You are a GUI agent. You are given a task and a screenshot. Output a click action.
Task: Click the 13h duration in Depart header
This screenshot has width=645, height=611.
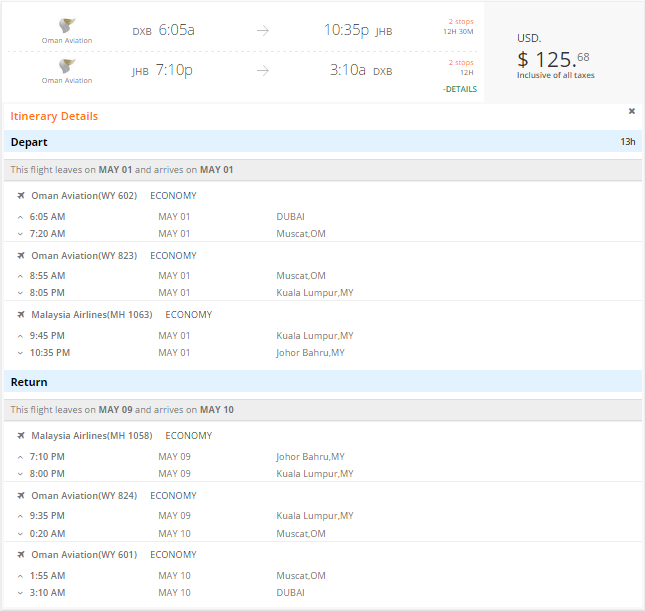point(628,142)
